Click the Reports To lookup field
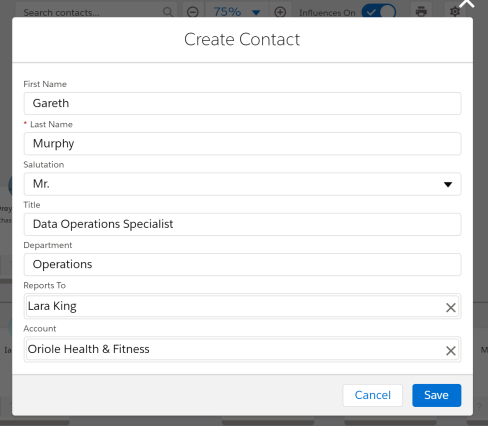This screenshot has width=488, height=426. [242, 306]
